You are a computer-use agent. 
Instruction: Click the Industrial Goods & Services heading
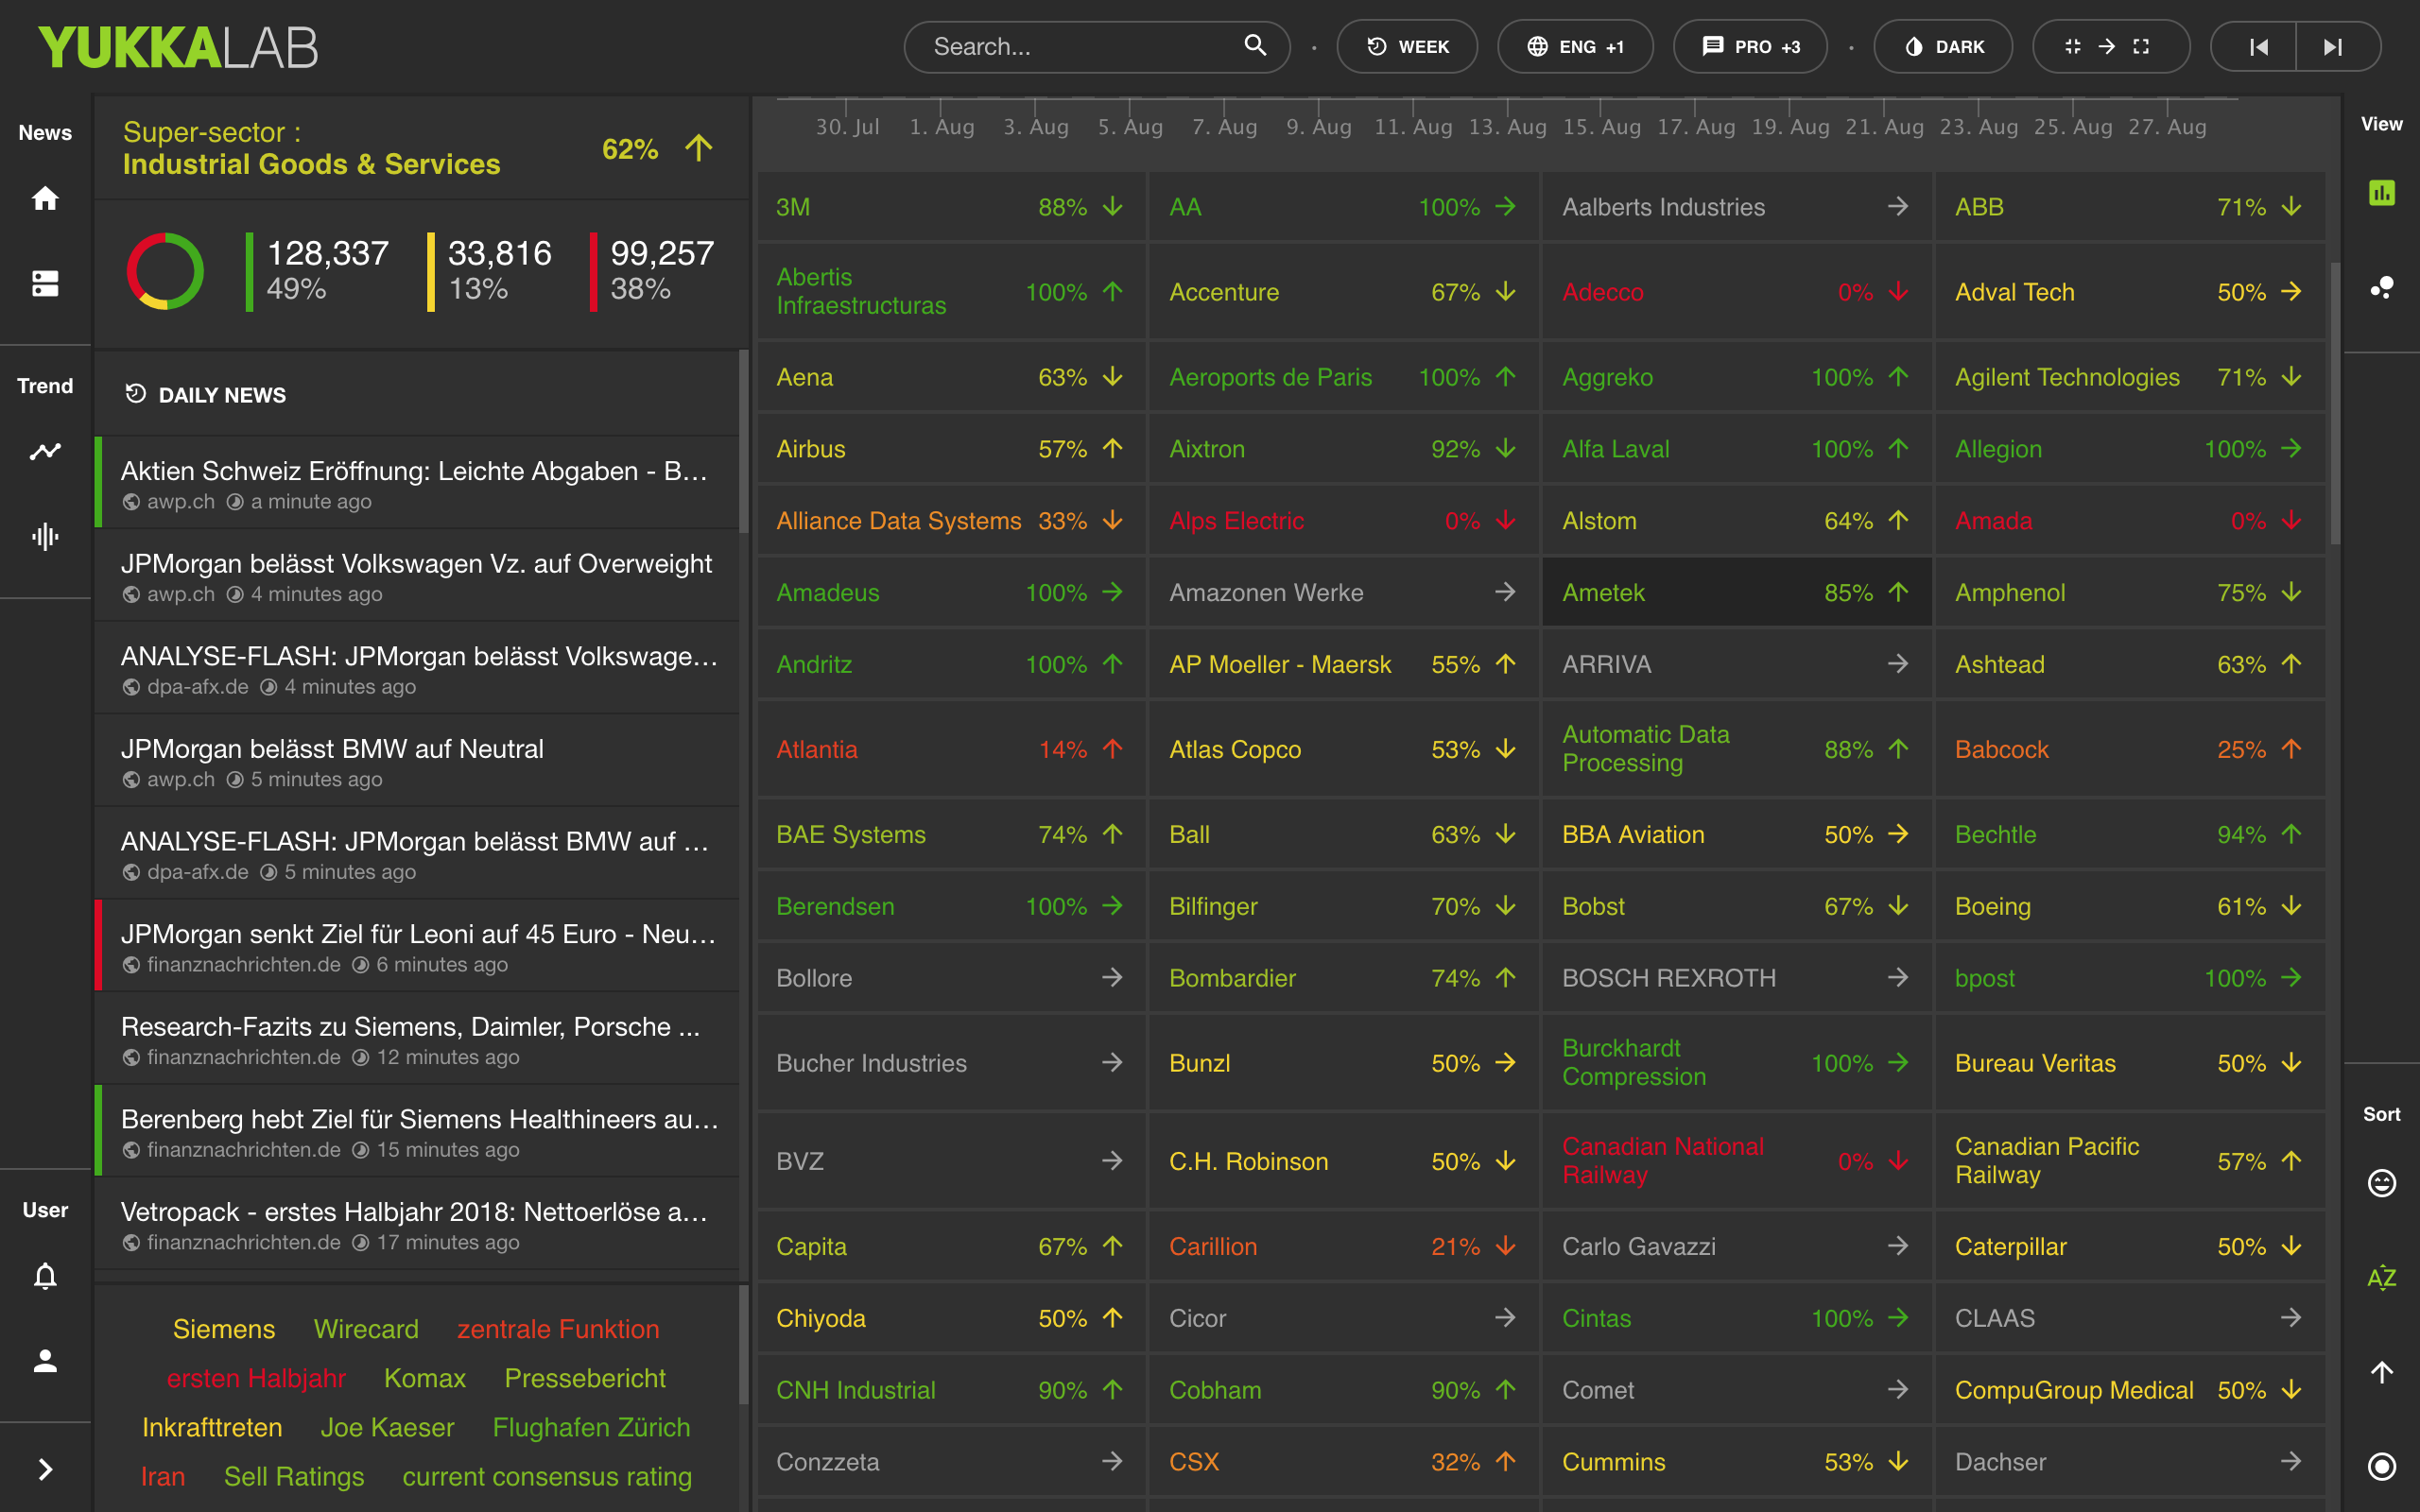coord(311,164)
